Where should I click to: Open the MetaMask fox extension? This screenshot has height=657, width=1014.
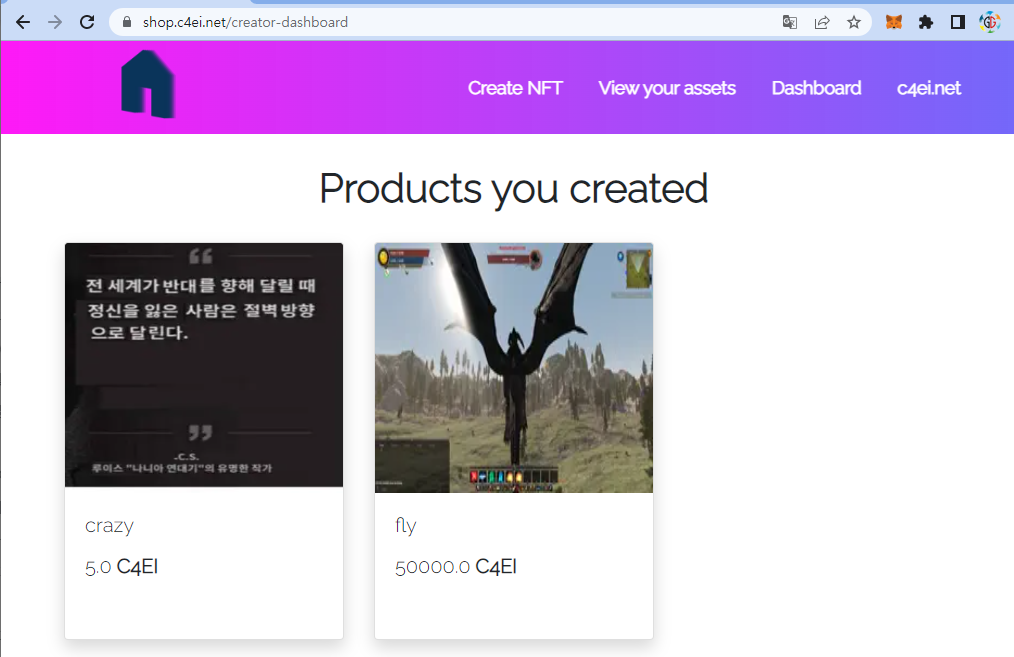(x=894, y=23)
